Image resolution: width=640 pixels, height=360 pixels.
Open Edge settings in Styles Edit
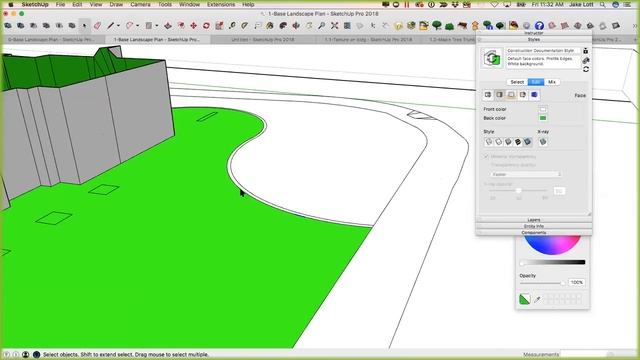pyautogui.click(x=488, y=95)
